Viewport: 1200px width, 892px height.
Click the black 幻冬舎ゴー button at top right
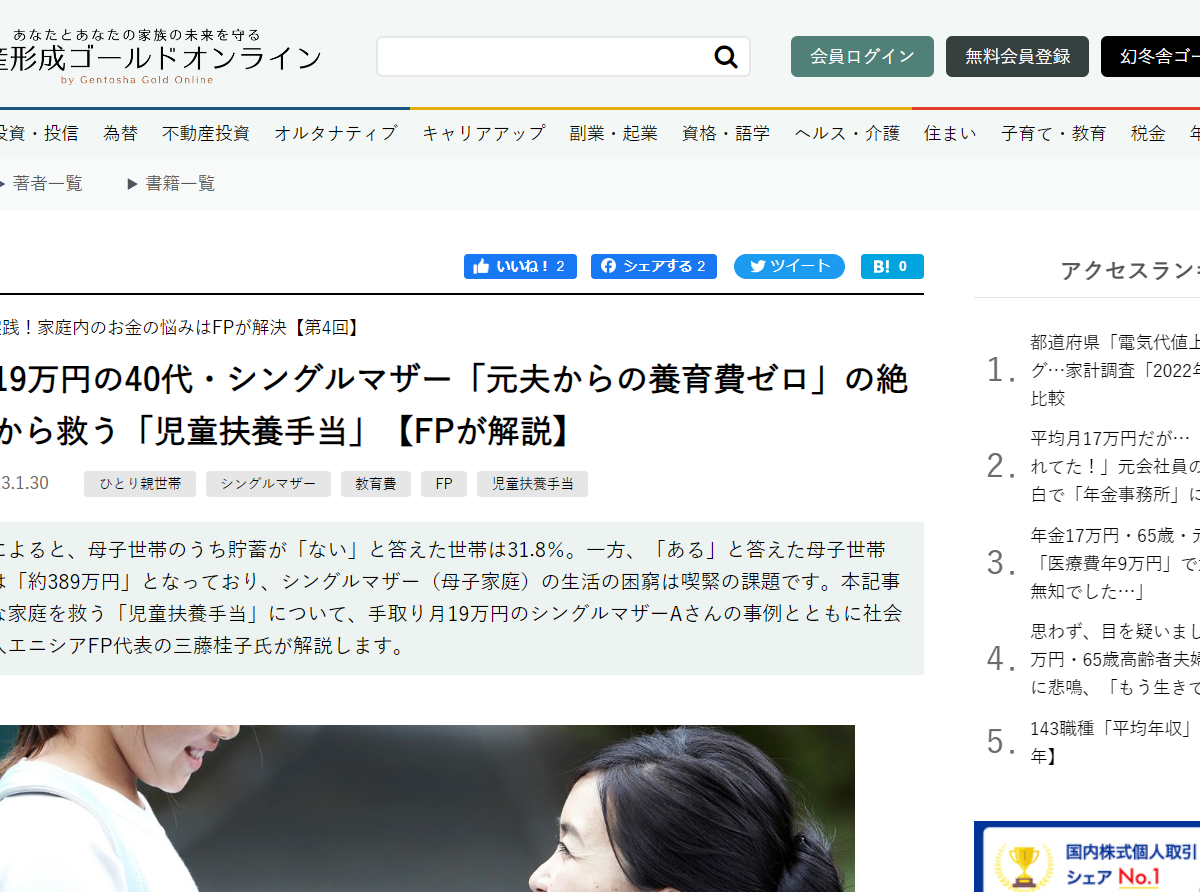(x=1160, y=57)
